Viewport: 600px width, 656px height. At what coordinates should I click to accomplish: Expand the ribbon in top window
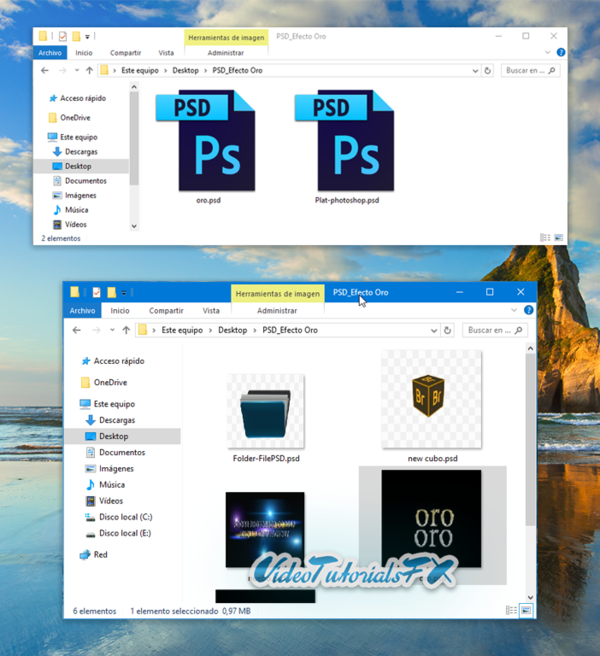coord(547,52)
